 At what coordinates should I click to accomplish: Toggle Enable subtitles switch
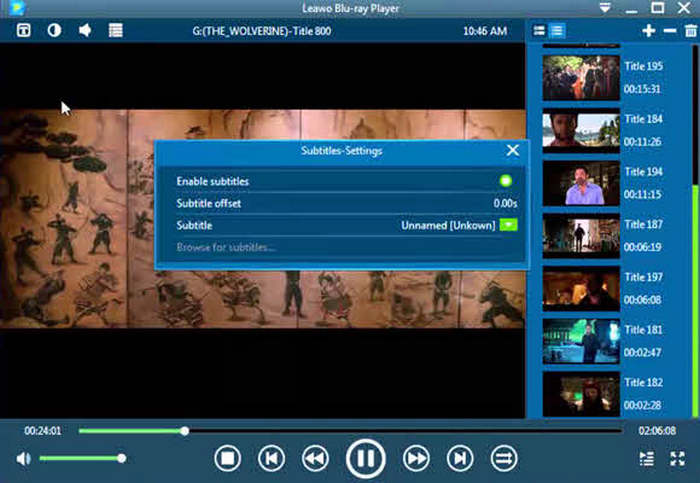pos(506,181)
